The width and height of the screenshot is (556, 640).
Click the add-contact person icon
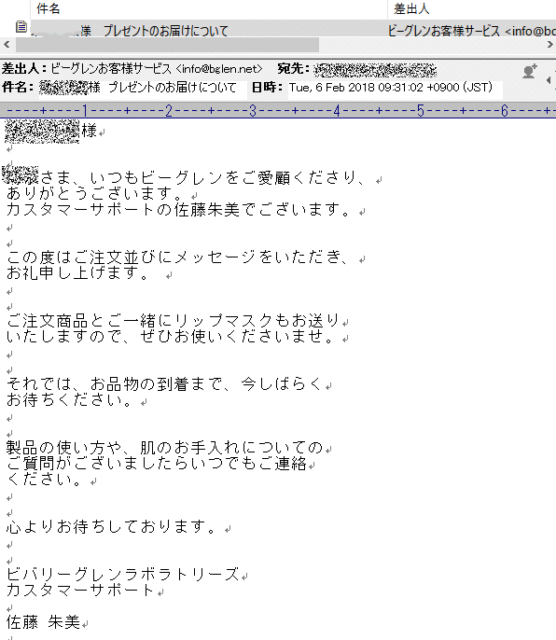[529, 71]
